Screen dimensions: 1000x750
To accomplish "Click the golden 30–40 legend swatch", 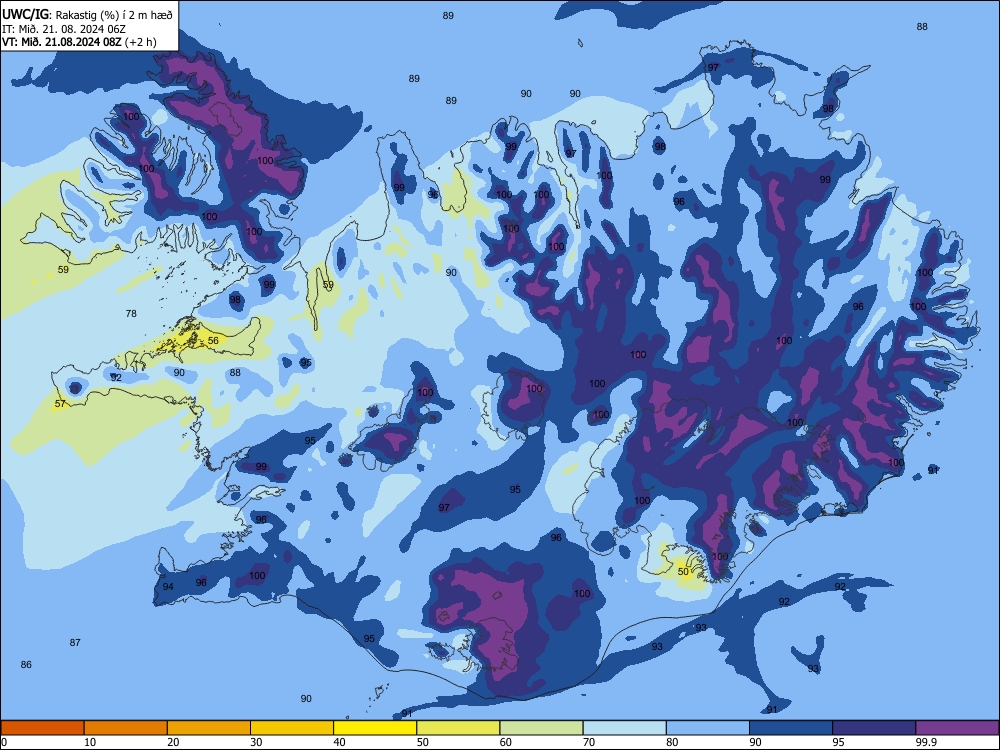I will pos(292,728).
